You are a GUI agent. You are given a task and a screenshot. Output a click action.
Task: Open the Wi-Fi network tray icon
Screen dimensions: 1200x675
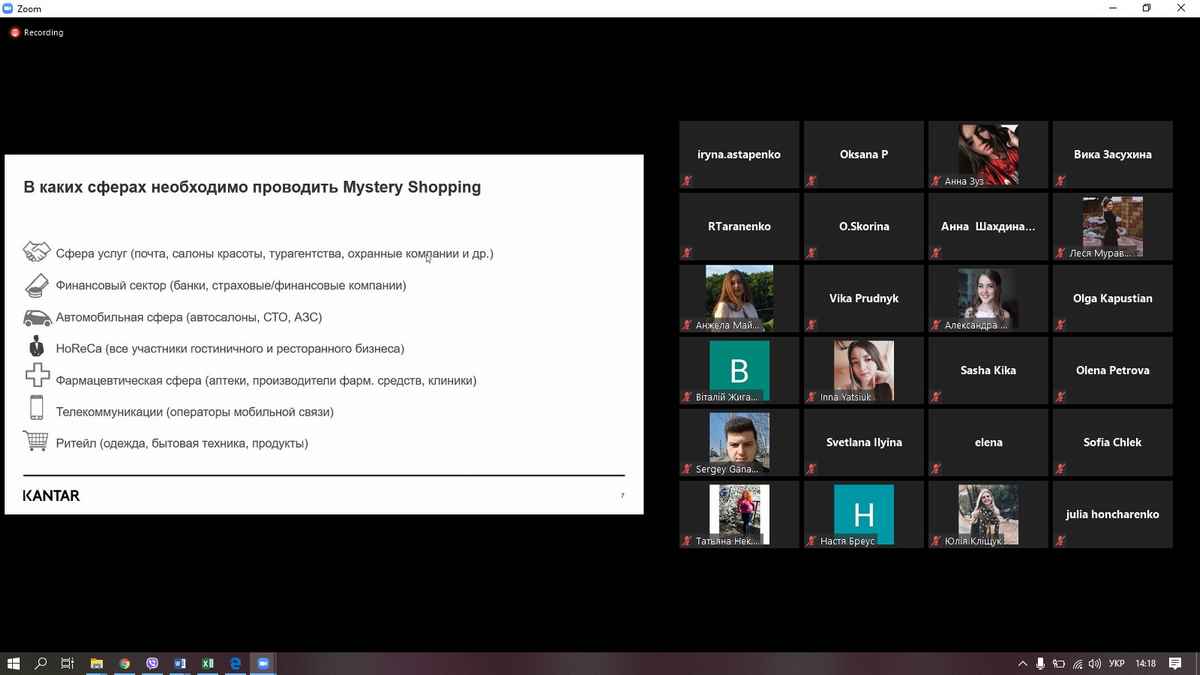pyautogui.click(x=1077, y=663)
